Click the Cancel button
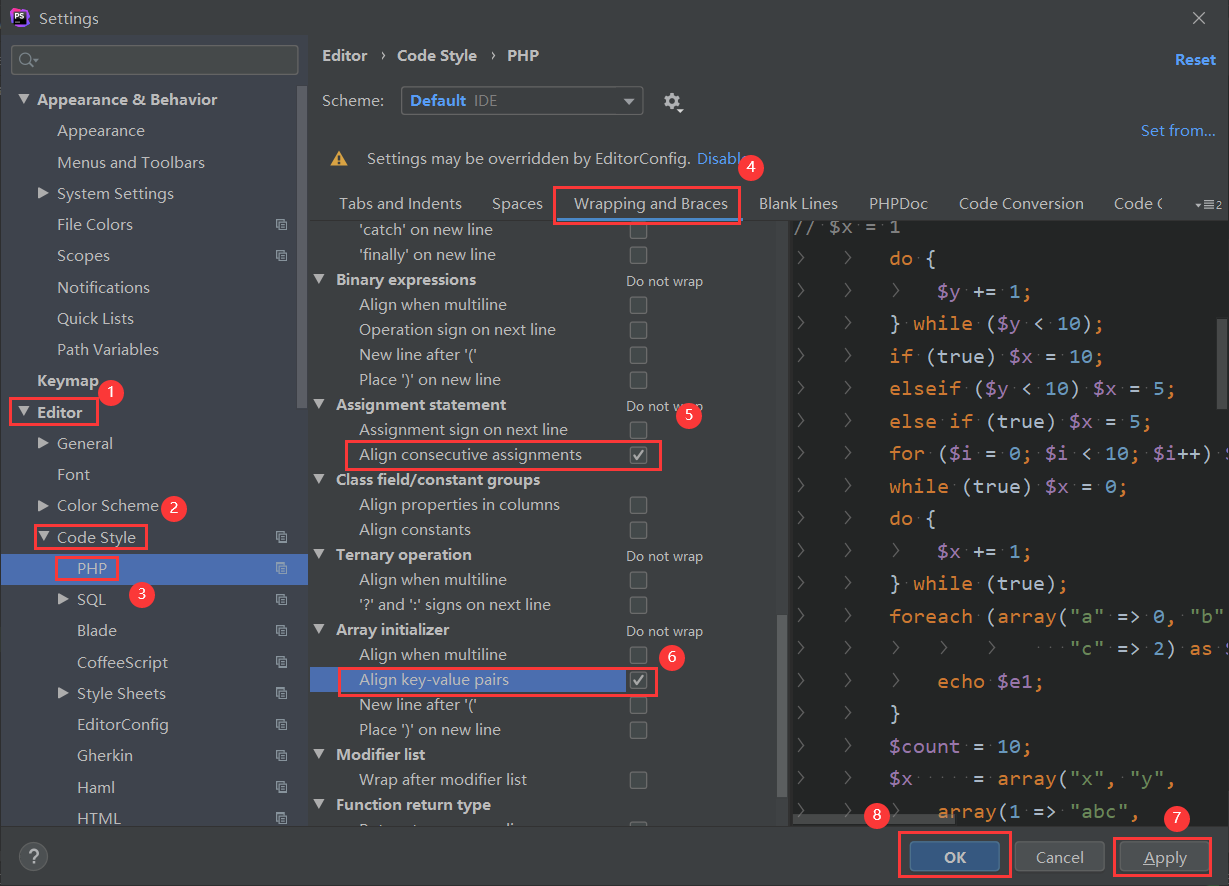The width and height of the screenshot is (1229, 886). tap(1060, 857)
